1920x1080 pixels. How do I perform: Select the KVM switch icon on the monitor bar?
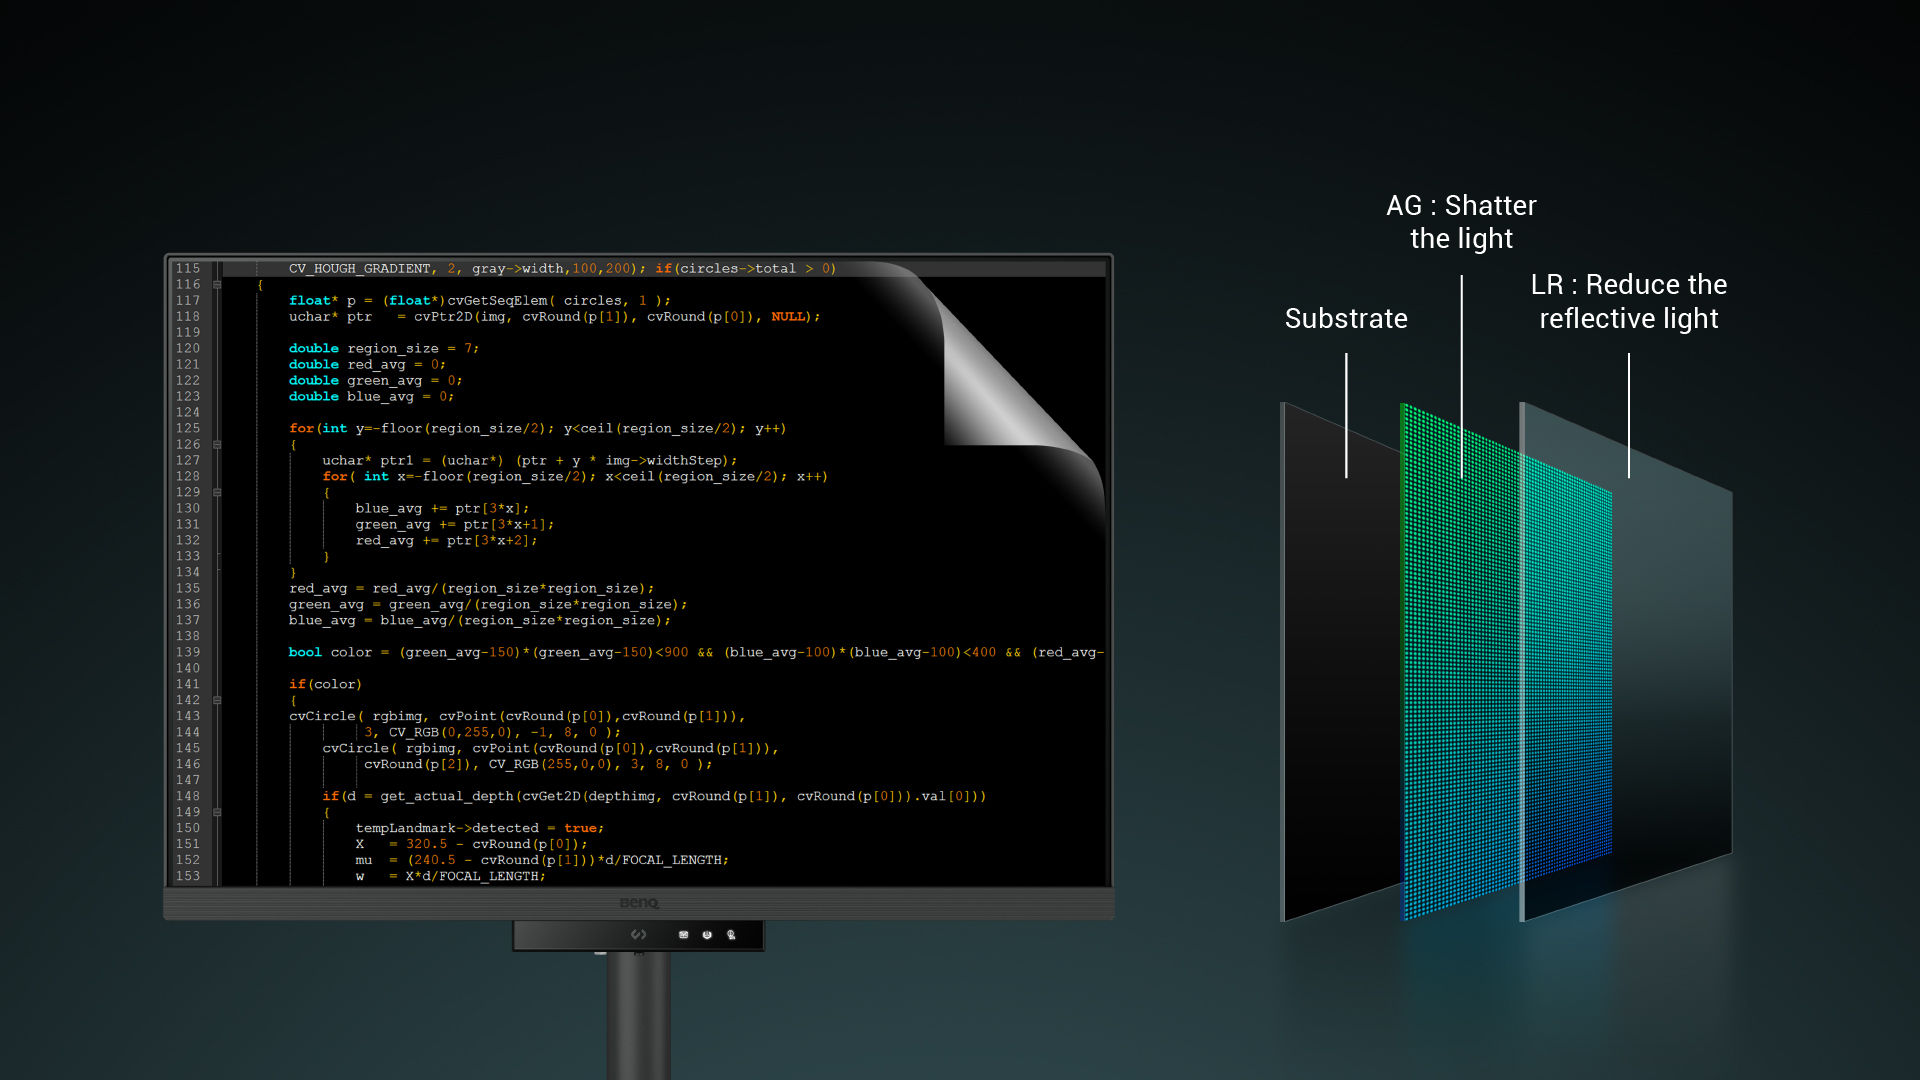pyautogui.click(x=684, y=934)
